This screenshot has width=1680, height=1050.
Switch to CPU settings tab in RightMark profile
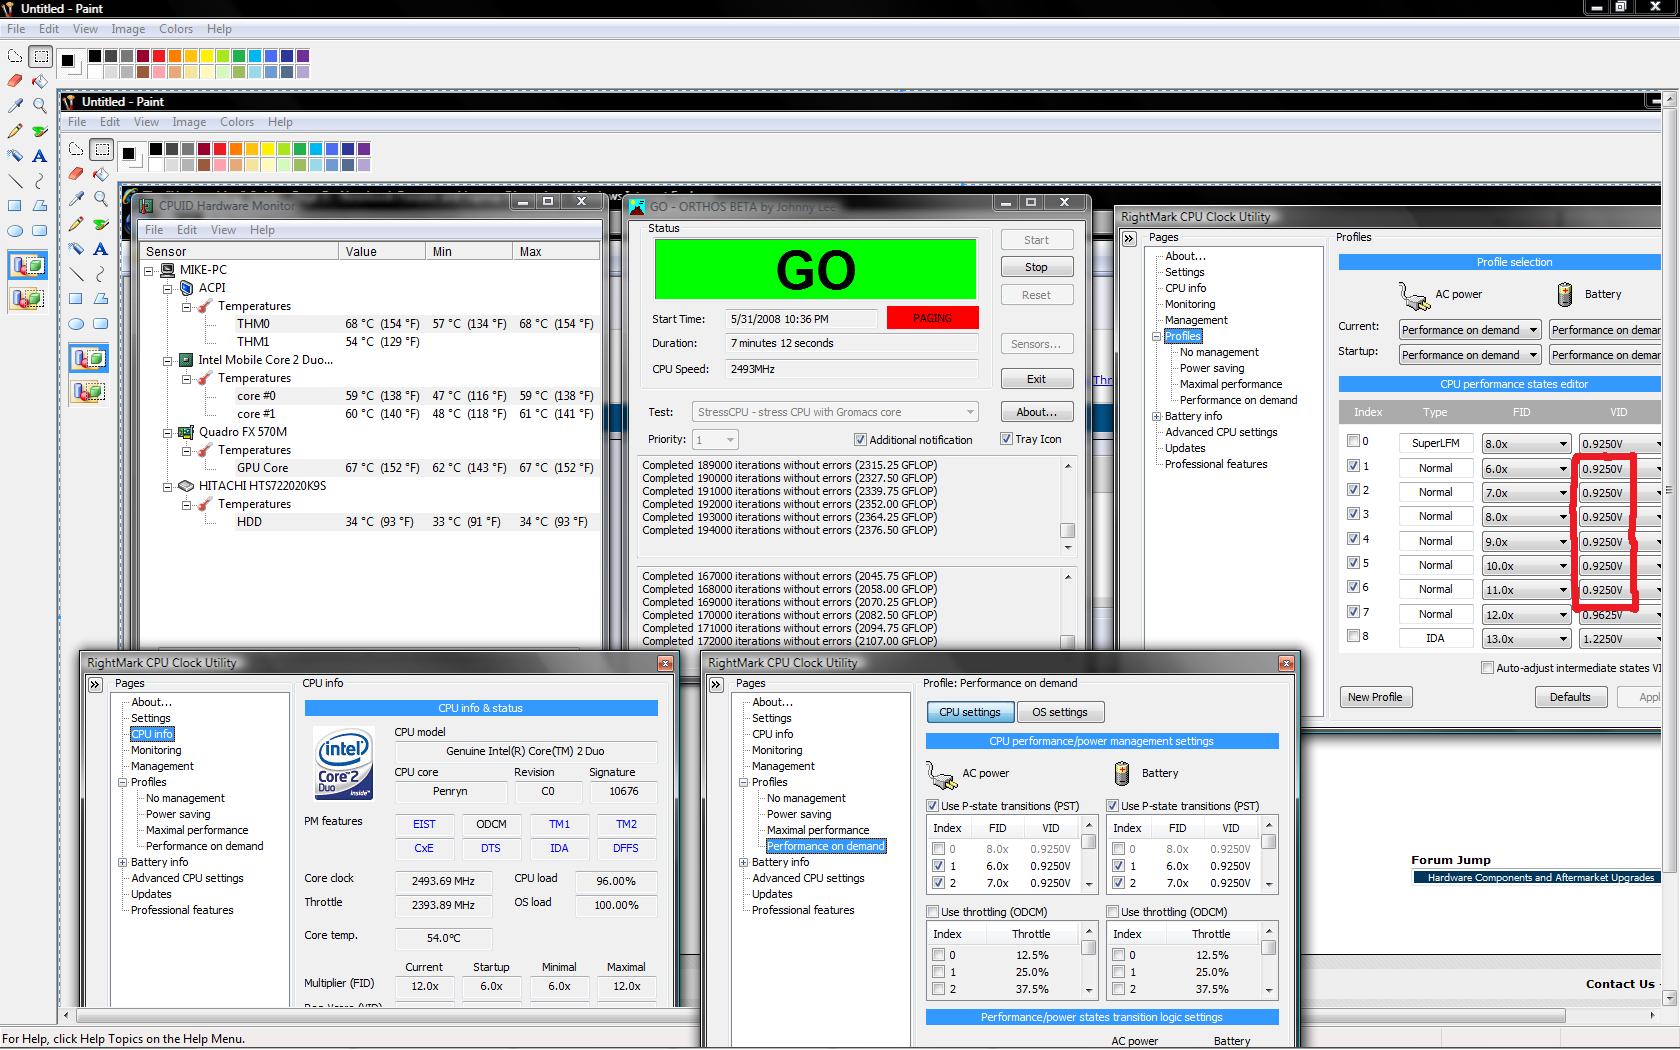click(x=970, y=712)
